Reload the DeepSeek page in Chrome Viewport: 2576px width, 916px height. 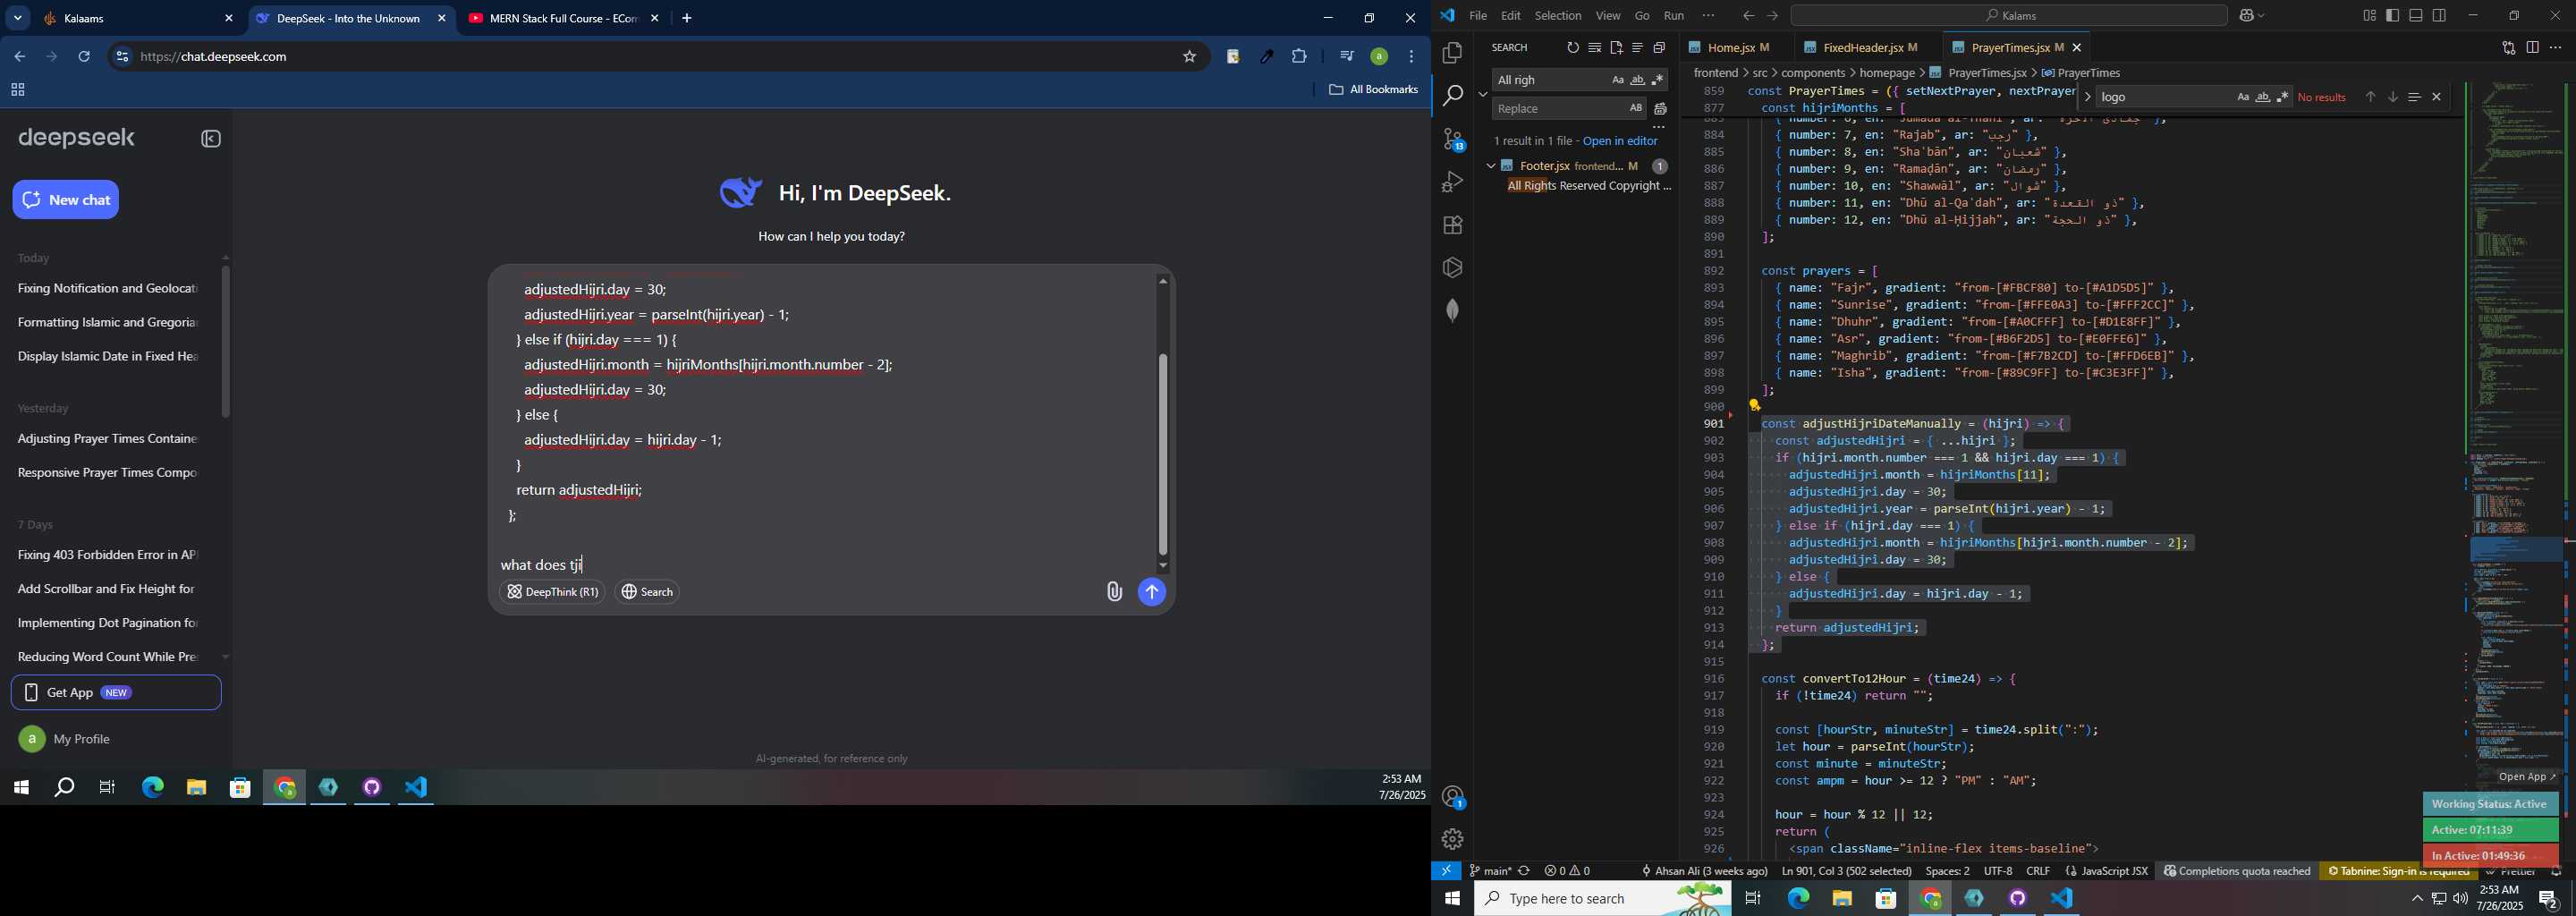click(85, 57)
